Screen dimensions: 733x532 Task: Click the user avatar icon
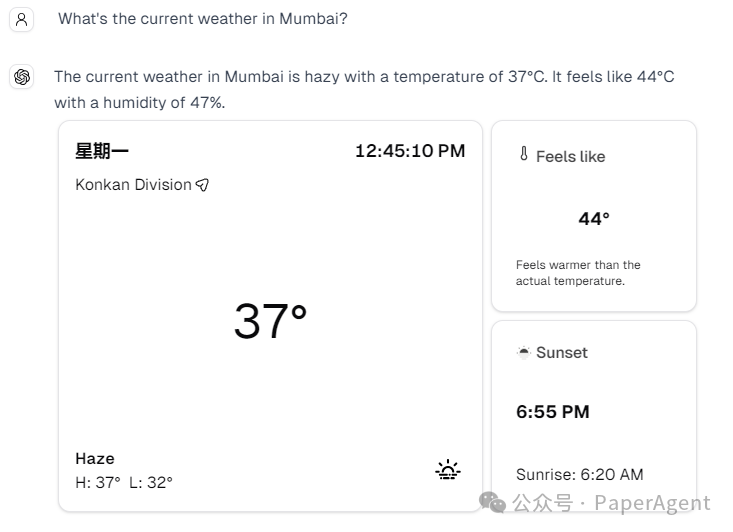[x=22, y=19]
